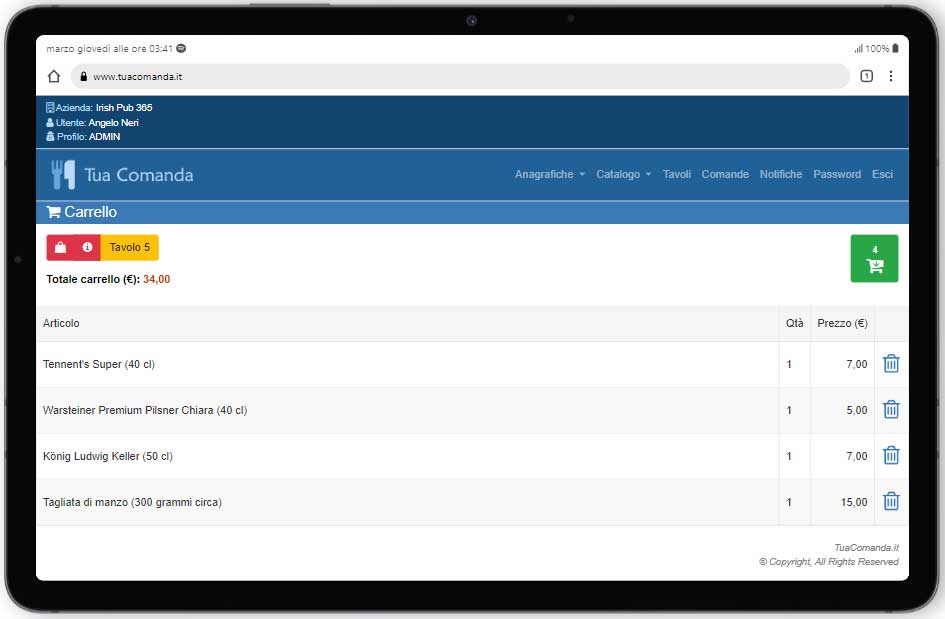The image size is (945, 619).
Task: Click the URL address field
Action: (460, 77)
